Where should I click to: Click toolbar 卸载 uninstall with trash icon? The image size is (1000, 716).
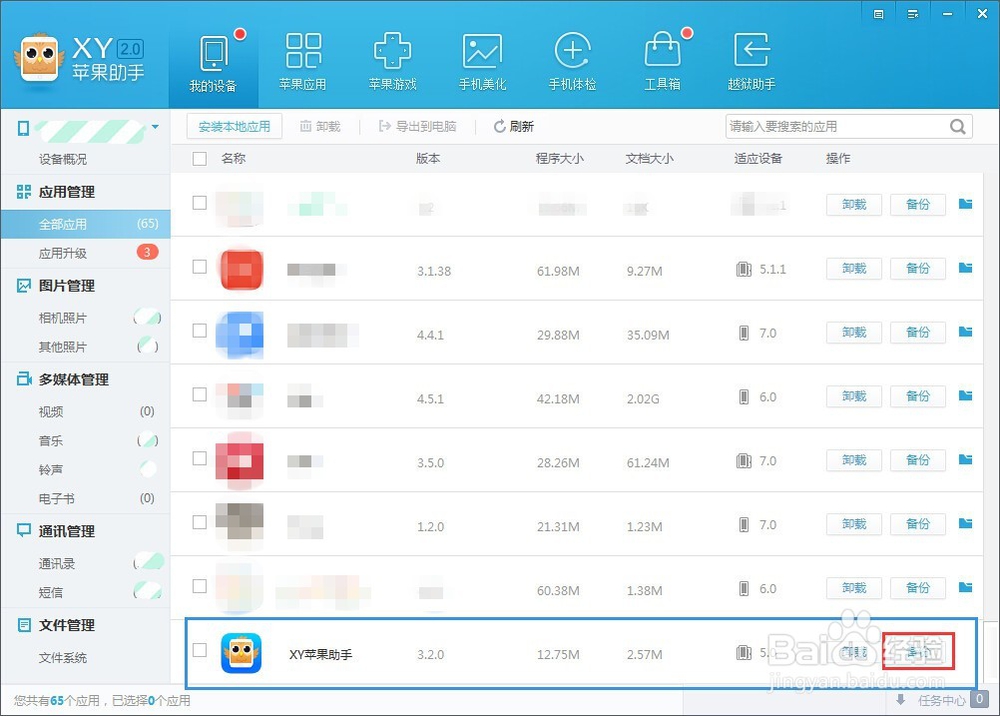coord(320,126)
